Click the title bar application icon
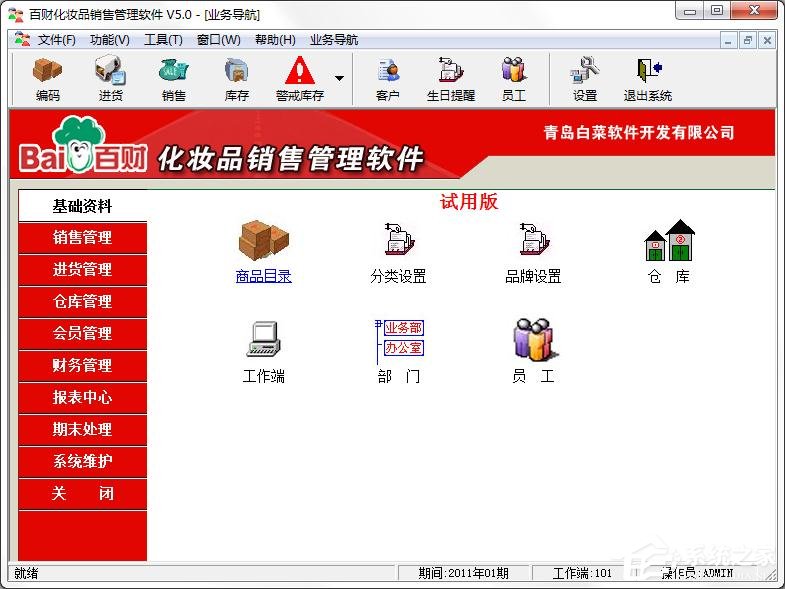Viewport: 785px width, 589px height. tap(16, 15)
